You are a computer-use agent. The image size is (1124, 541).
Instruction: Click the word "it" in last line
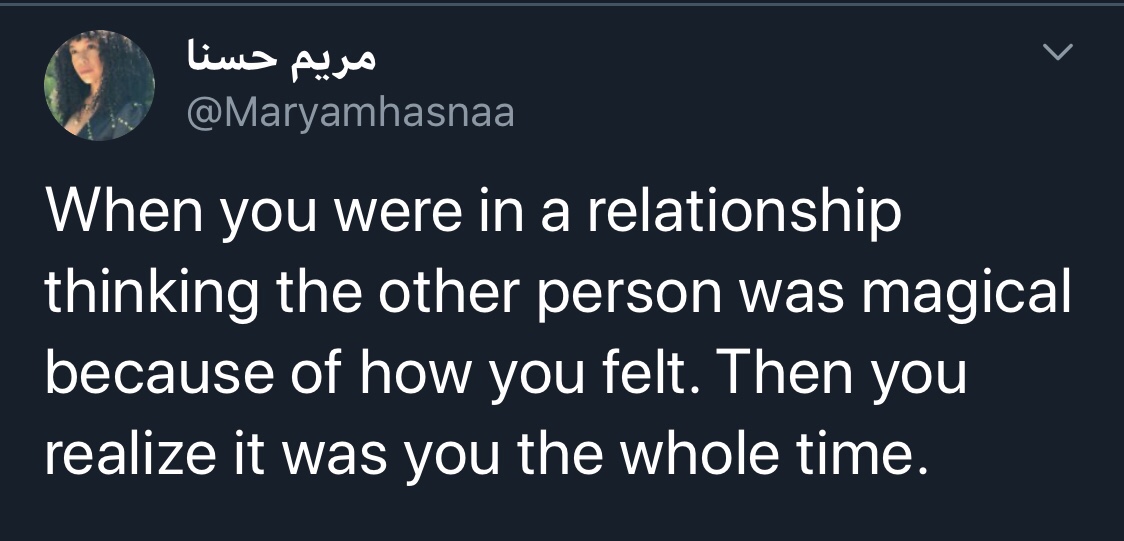[247, 454]
